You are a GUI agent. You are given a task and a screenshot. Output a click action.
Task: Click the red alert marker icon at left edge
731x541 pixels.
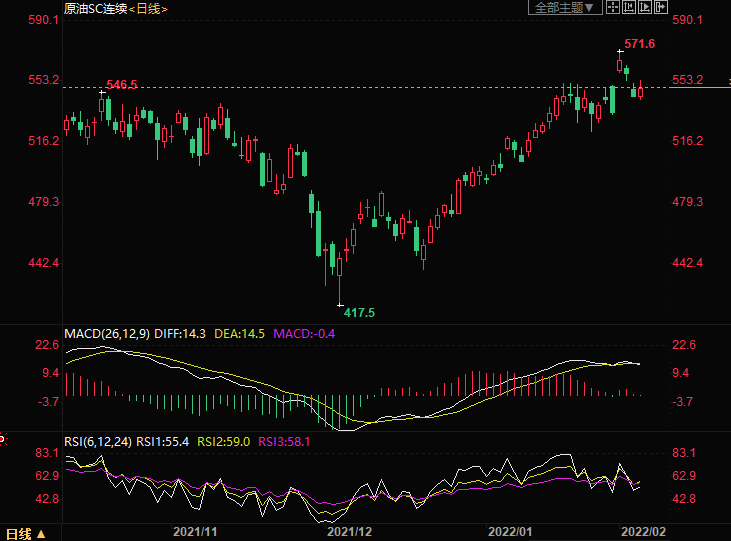coord(3,437)
